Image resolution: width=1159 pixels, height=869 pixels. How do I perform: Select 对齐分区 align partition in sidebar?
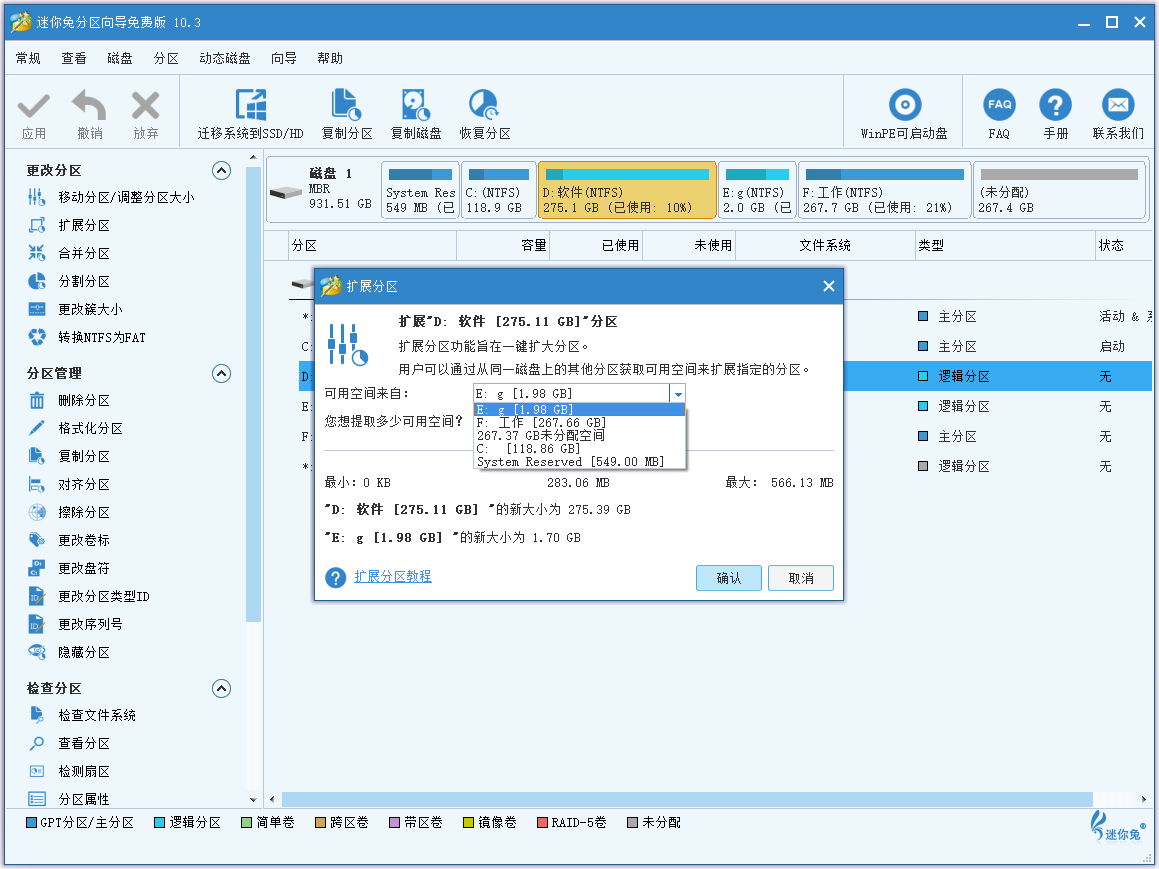pyautogui.click(x=69, y=485)
